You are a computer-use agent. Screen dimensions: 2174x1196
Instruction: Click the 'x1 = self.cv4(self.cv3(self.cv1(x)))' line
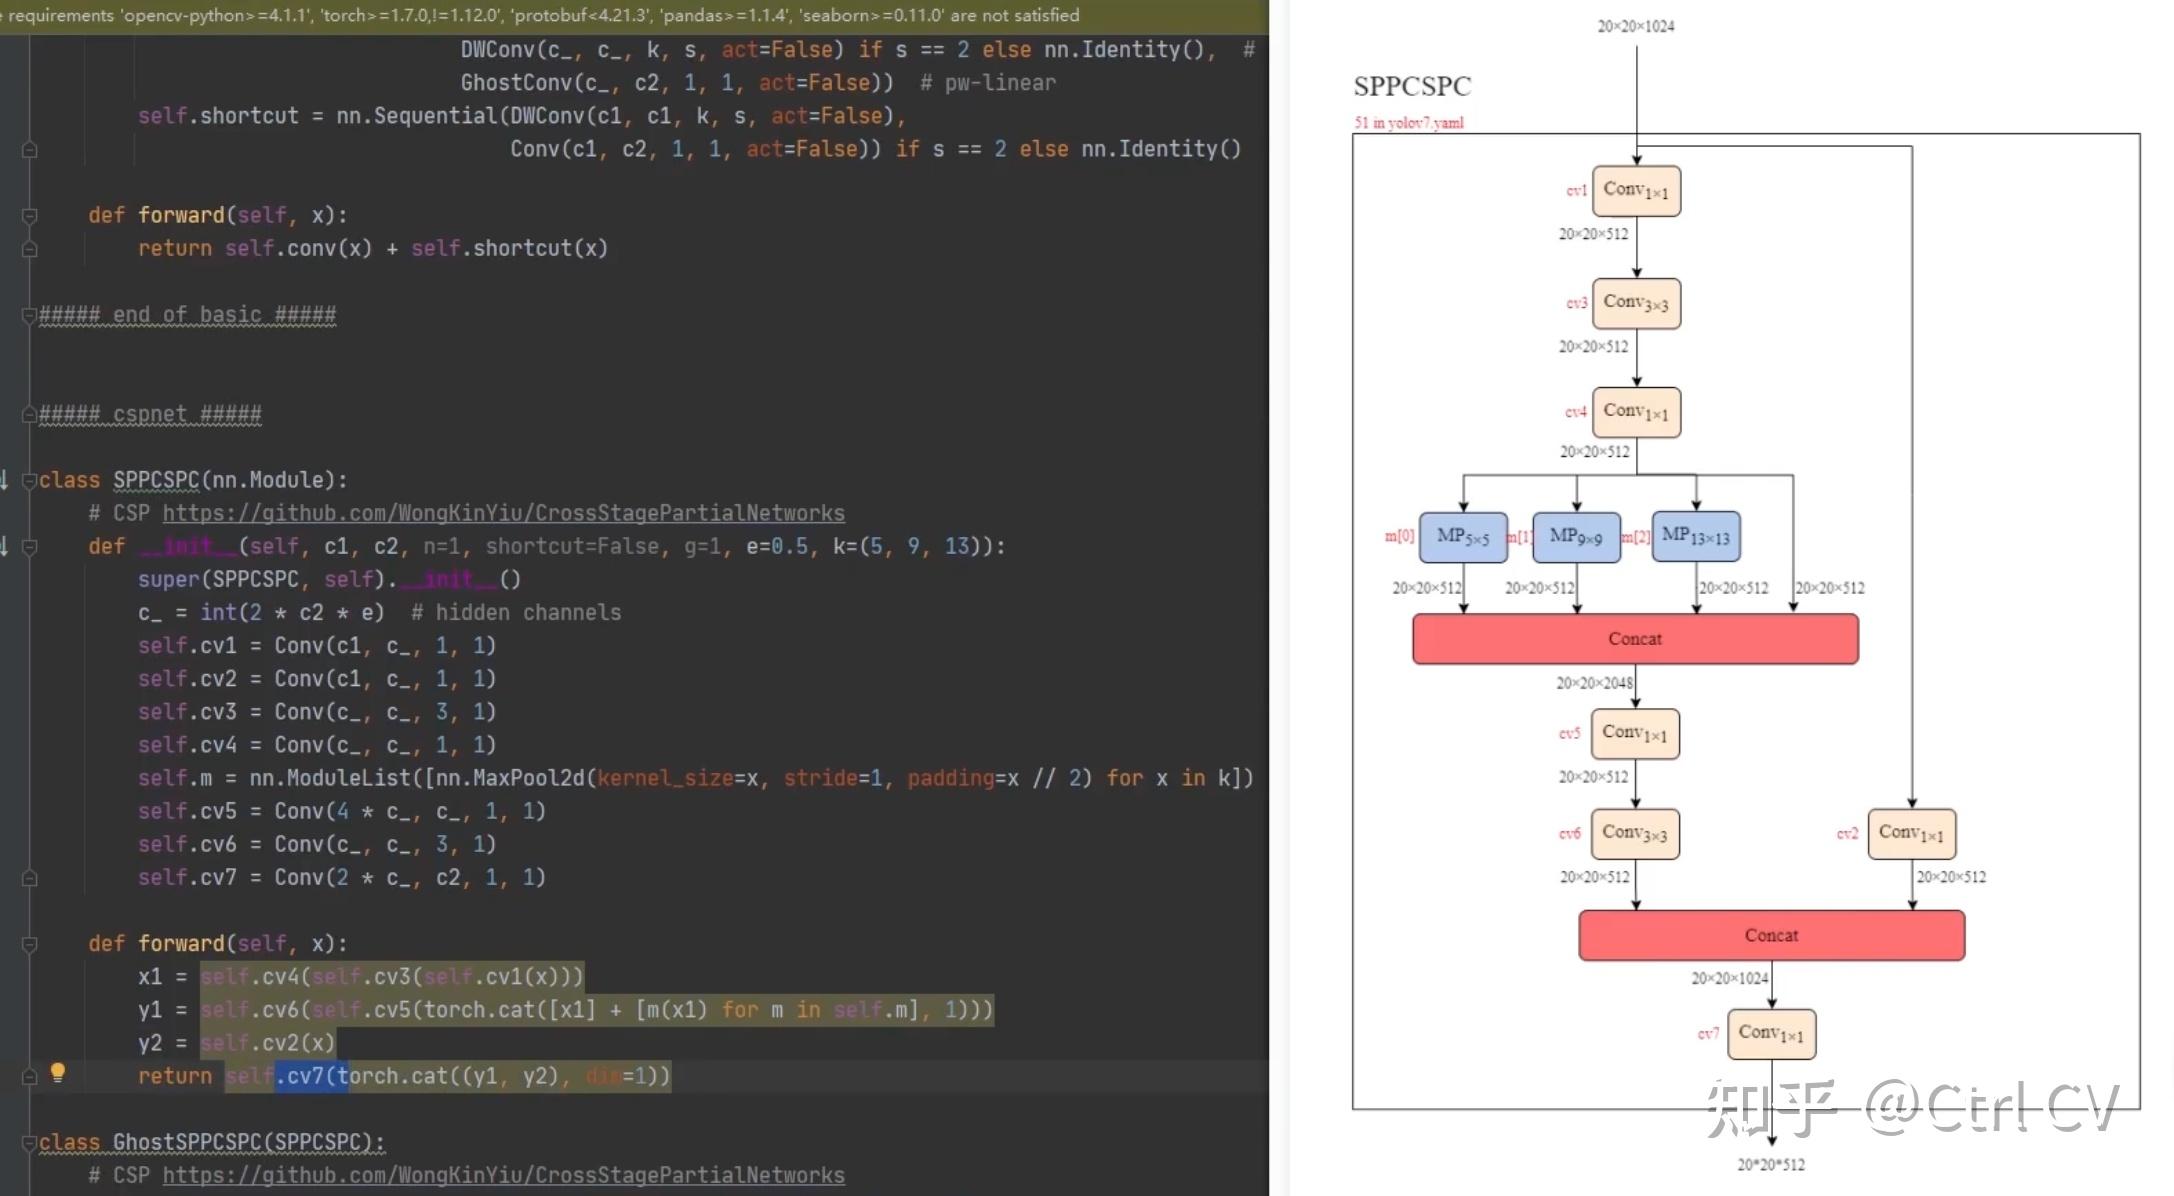click(361, 977)
